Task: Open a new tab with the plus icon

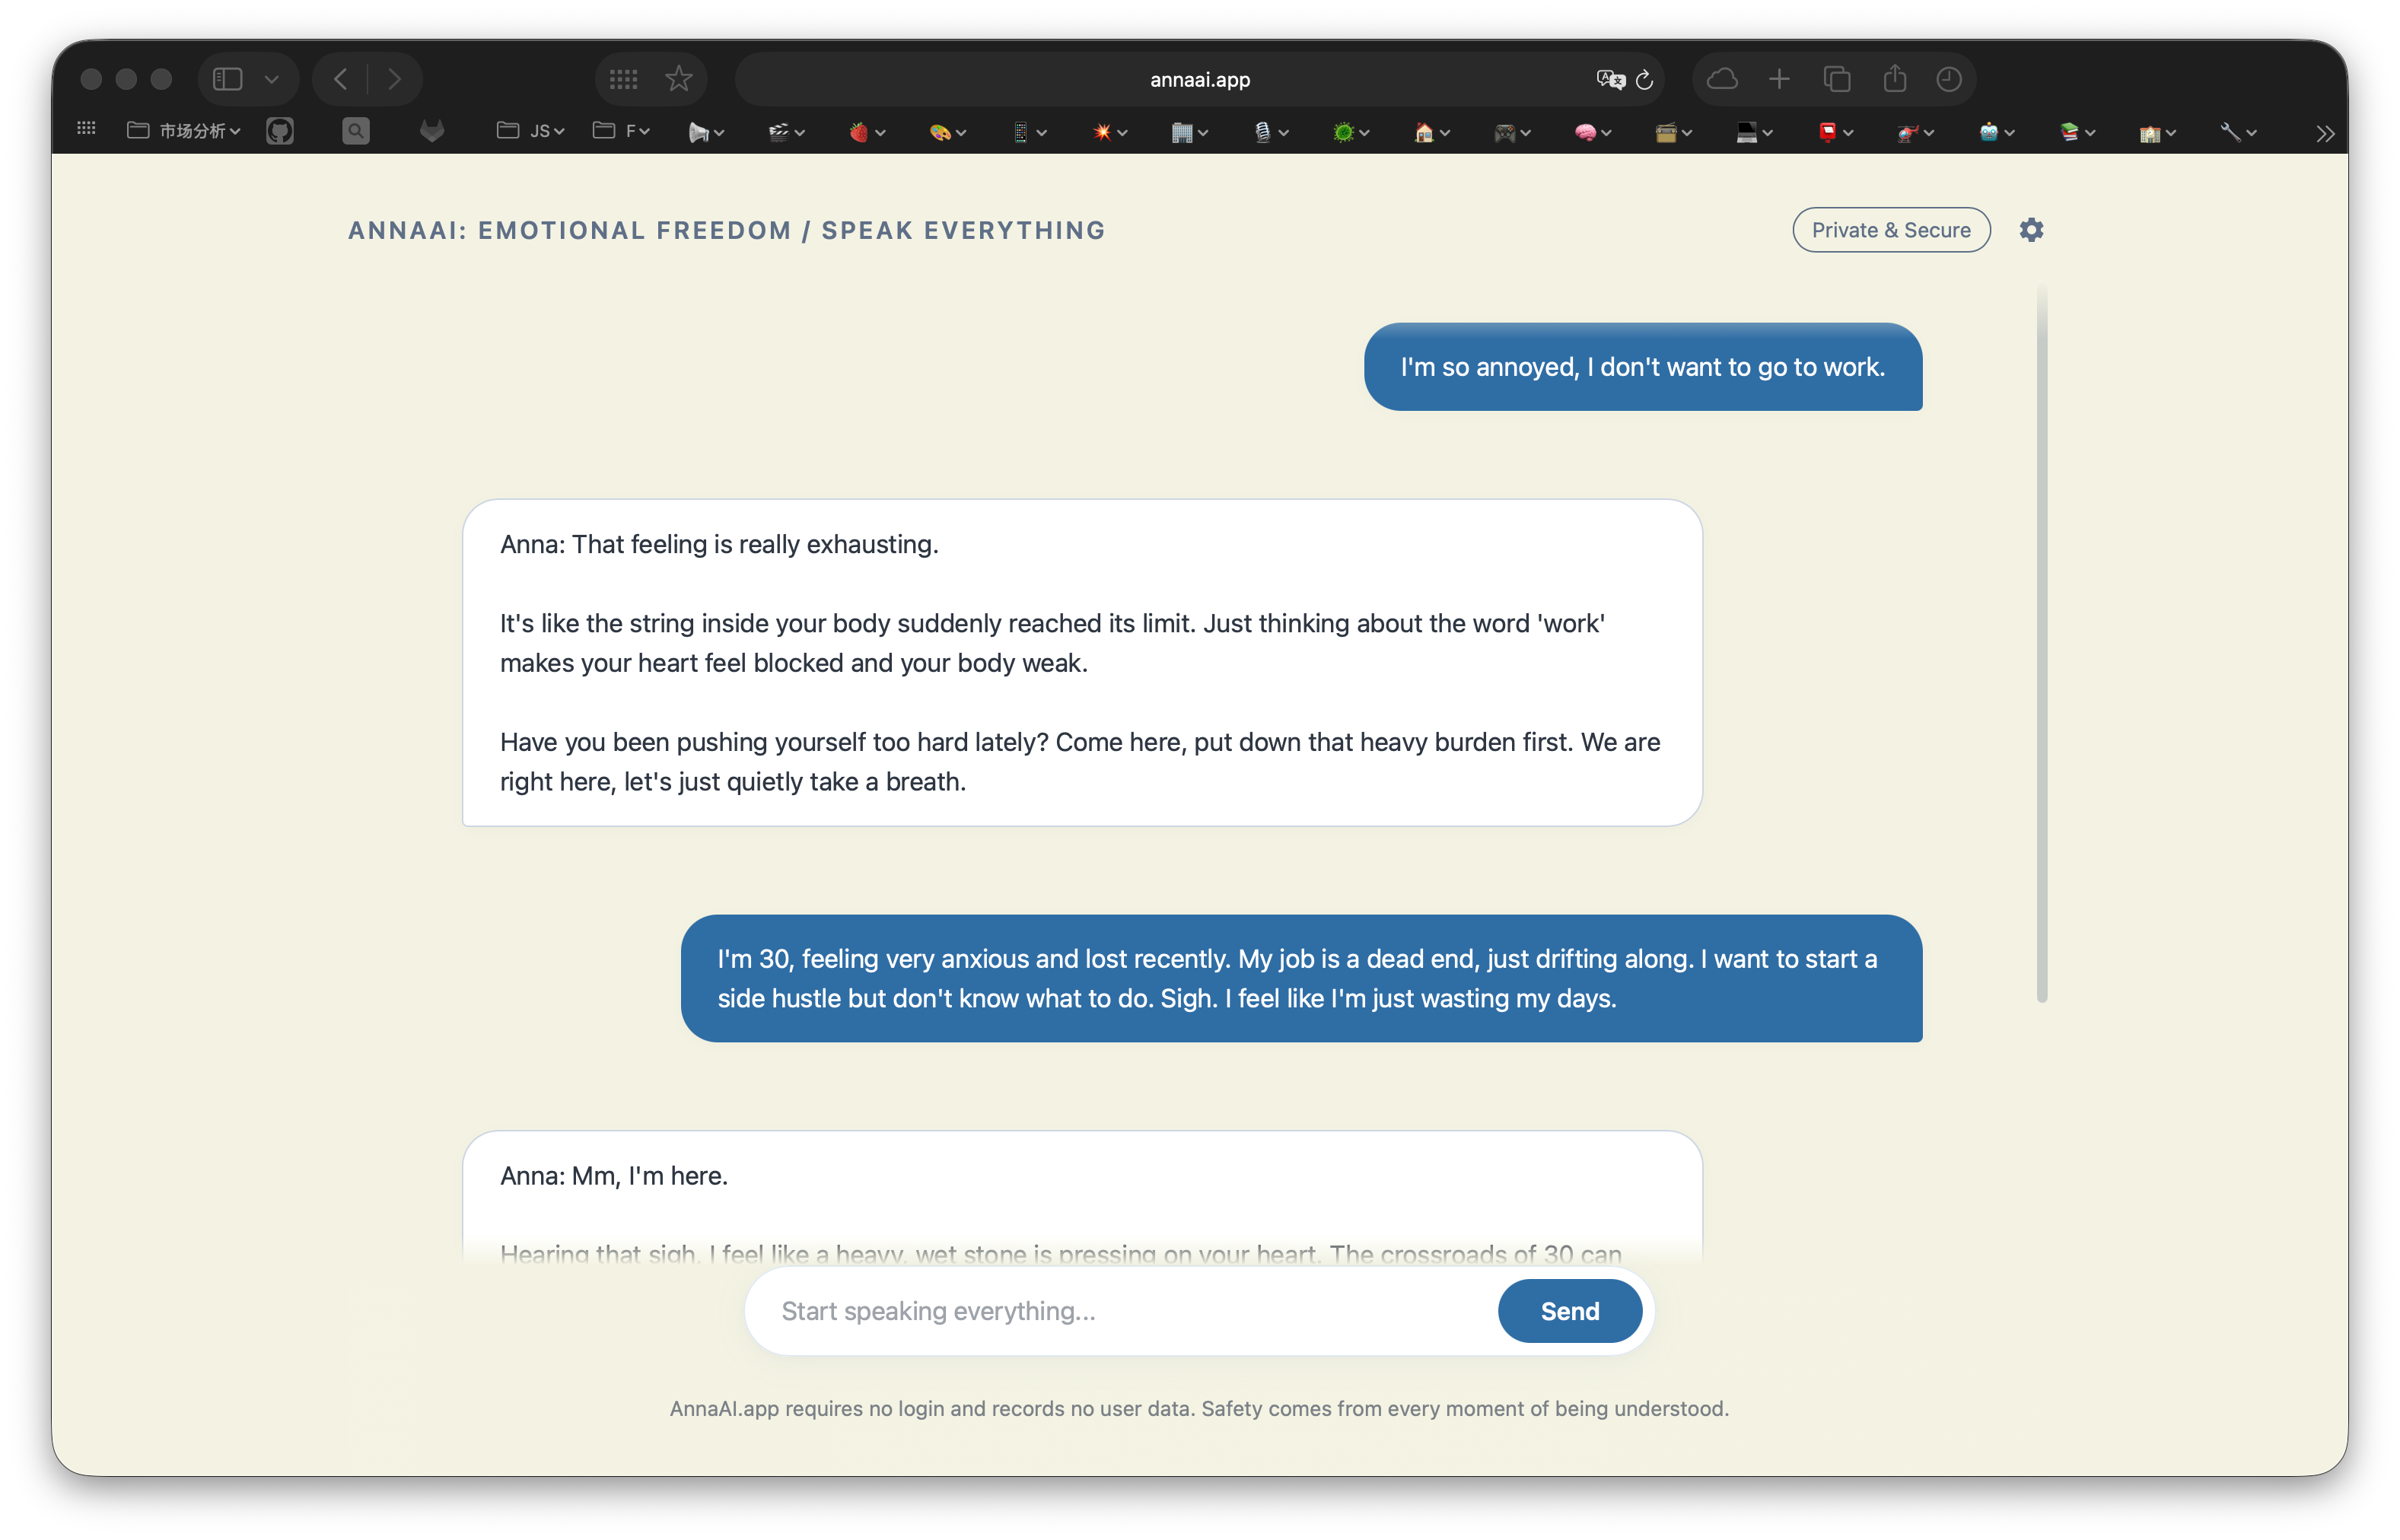Action: 1780,79
